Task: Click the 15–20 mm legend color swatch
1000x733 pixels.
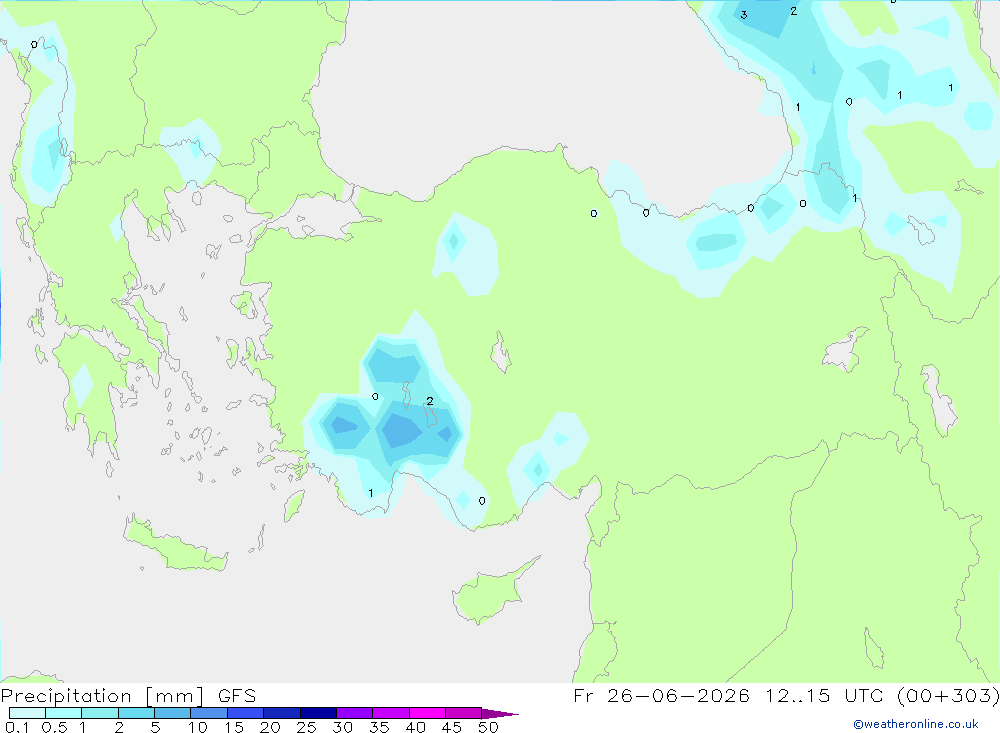Action: coord(246,713)
